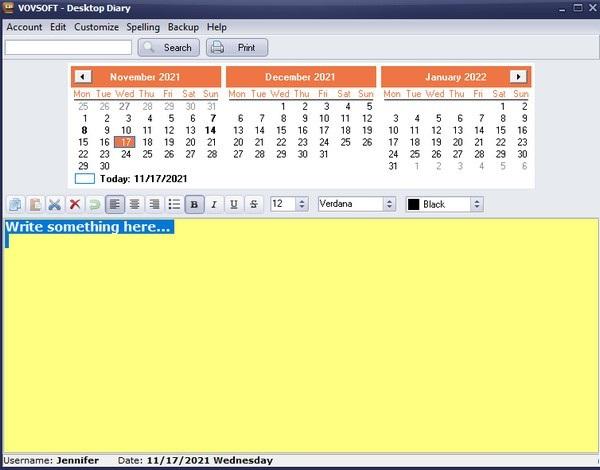The image size is (600, 470).
Task: Click the Copy icon in formatting toolbar
Action: coord(14,204)
